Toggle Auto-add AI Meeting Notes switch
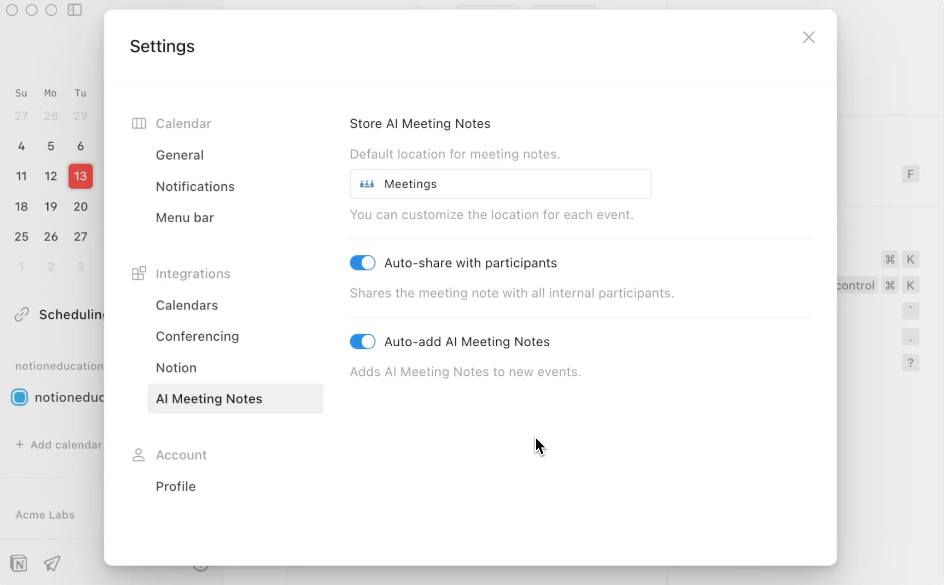Screen dimensions: 944x585 pyautogui.click(x=362, y=342)
